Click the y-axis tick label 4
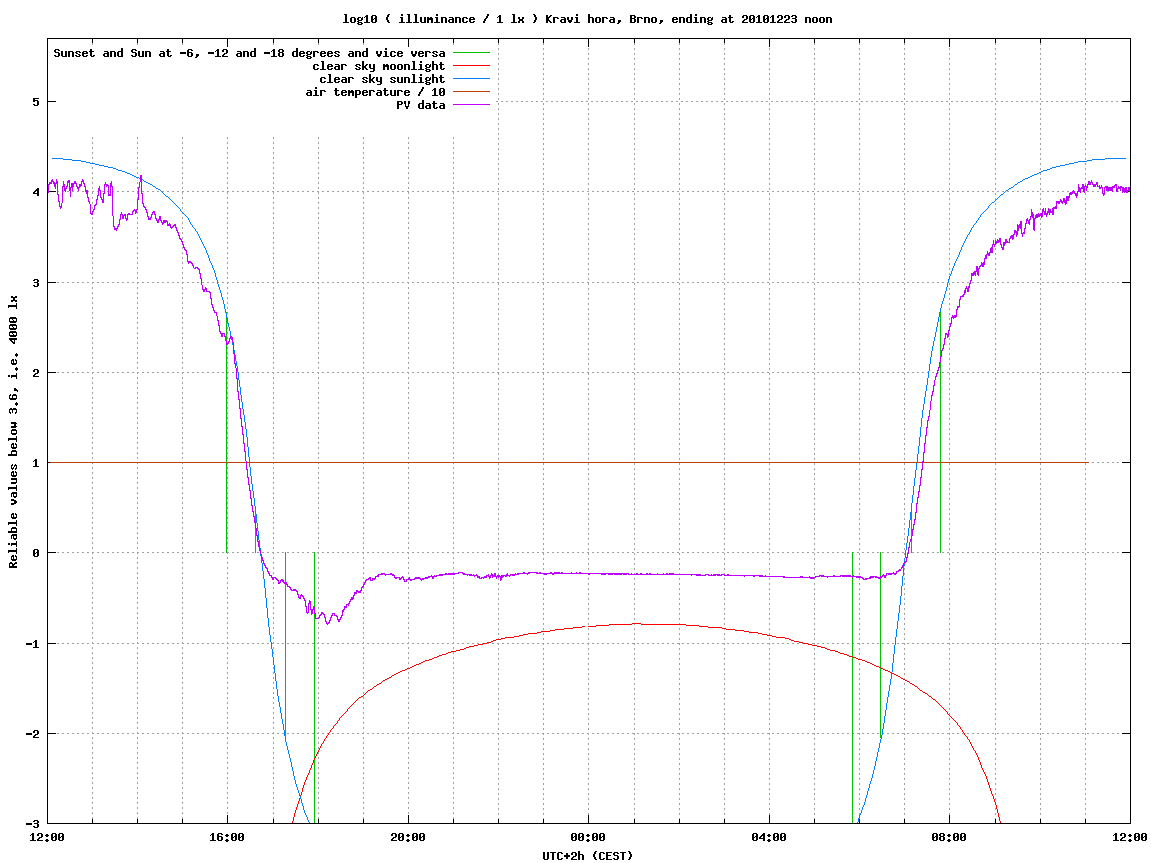The width and height of the screenshot is (1151, 863). [x=36, y=192]
